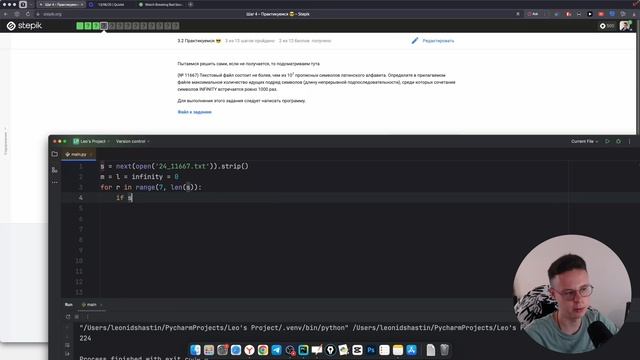The image size is (640, 360).
Task: Open Launchpad from the Dock
Action: coord(209,350)
